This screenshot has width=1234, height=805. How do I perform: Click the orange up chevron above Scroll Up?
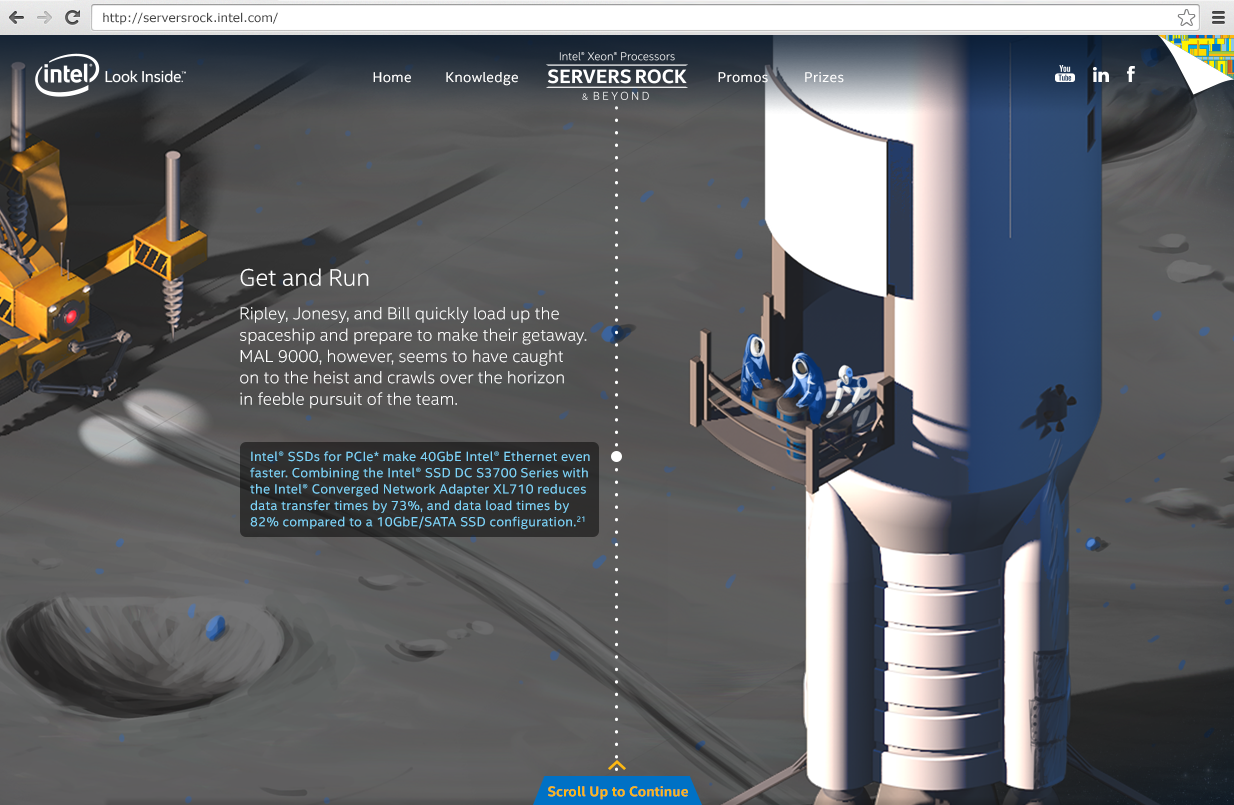tap(617, 766)
